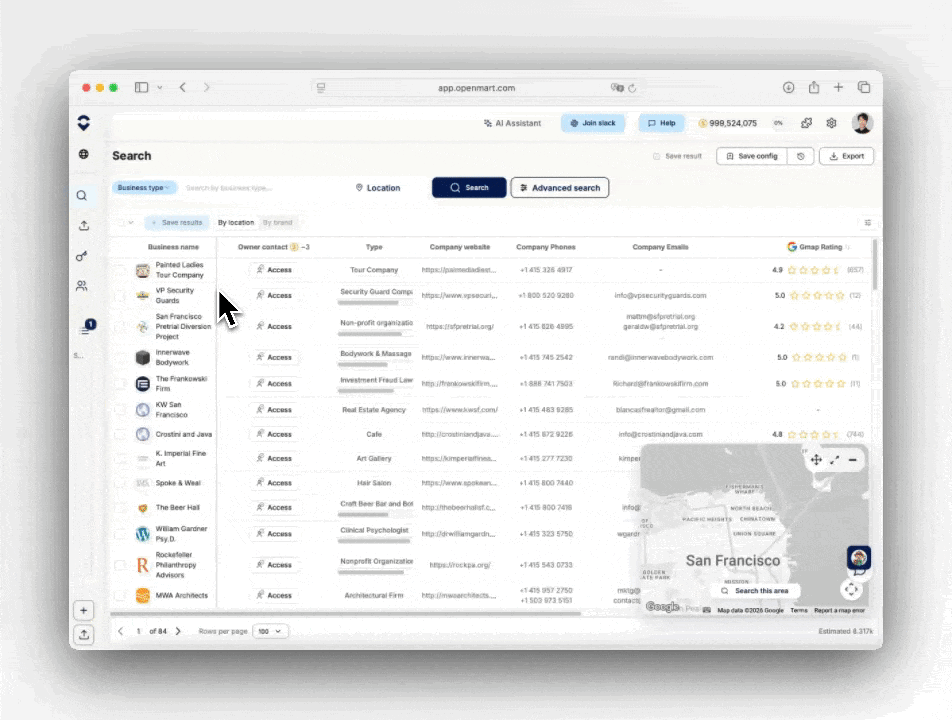Image resolution: width=952 pixels, height=720 pixels.
Task: Reload the page in Safari
Action: [x=632, y=88]
